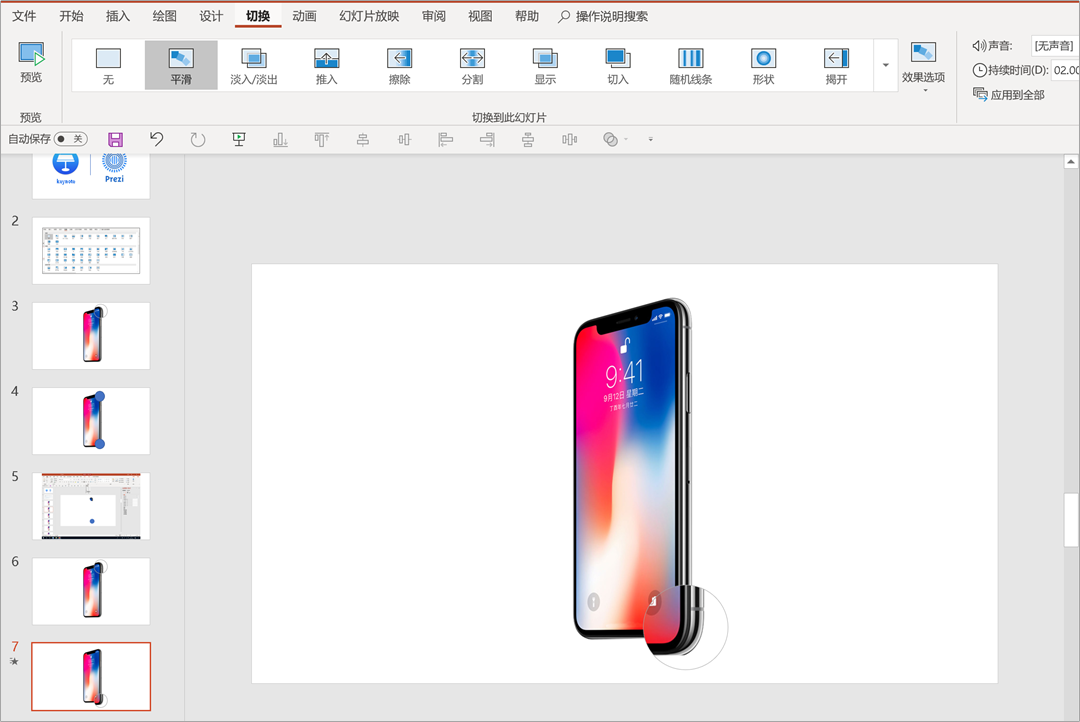Click the purple save icon
Viewport: 1080px width, 722px height.
tap(115, 140)
